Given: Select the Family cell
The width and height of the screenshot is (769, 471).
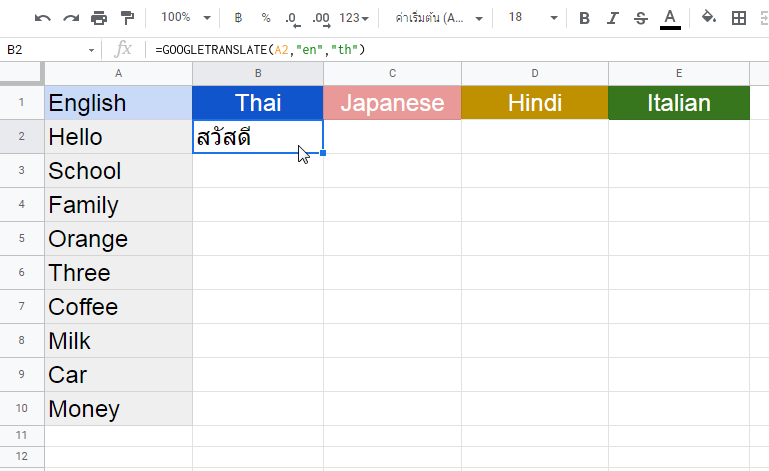Looking at the screenshot, I should point(118,205).
